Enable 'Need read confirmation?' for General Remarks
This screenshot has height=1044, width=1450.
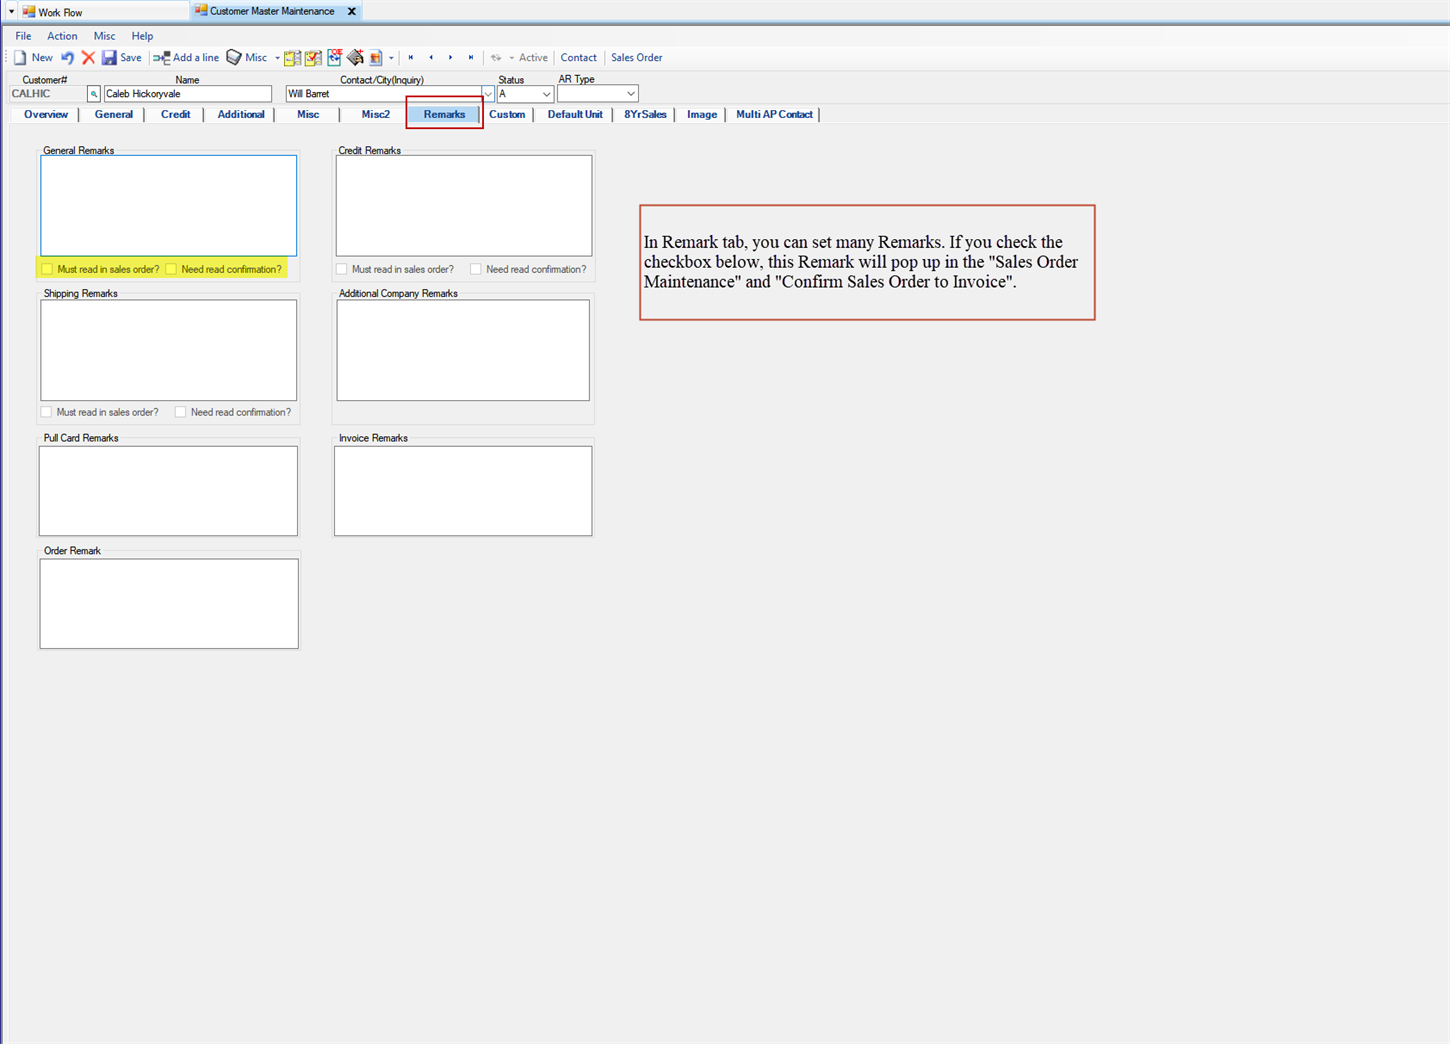(x=171, y=269)
